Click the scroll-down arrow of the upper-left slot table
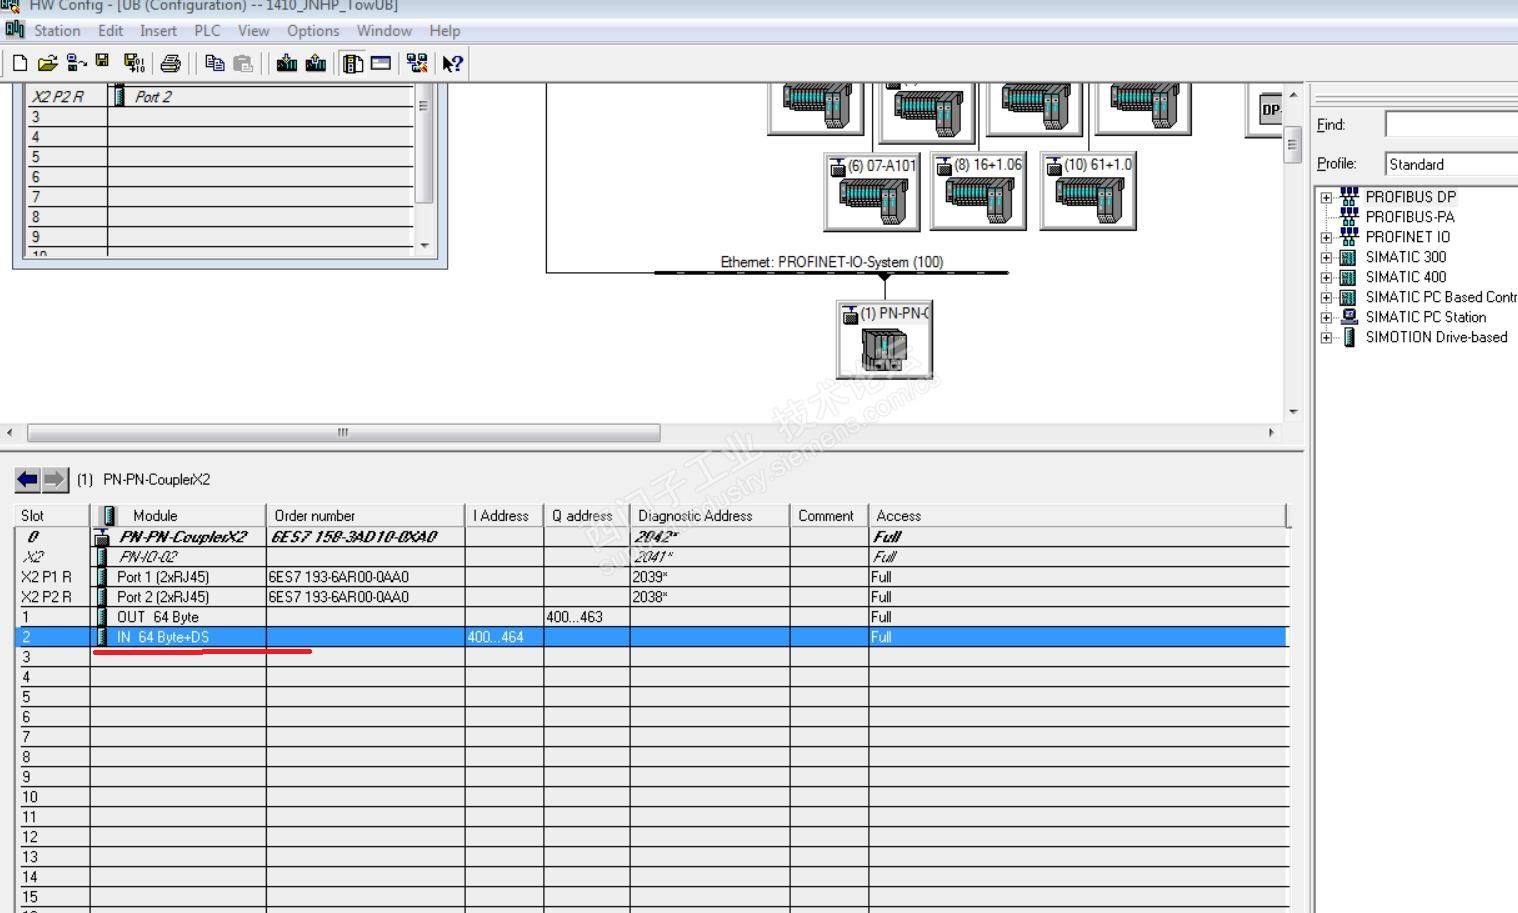Viewport: 1518px width, 913px height. click(x=424, y=244)
